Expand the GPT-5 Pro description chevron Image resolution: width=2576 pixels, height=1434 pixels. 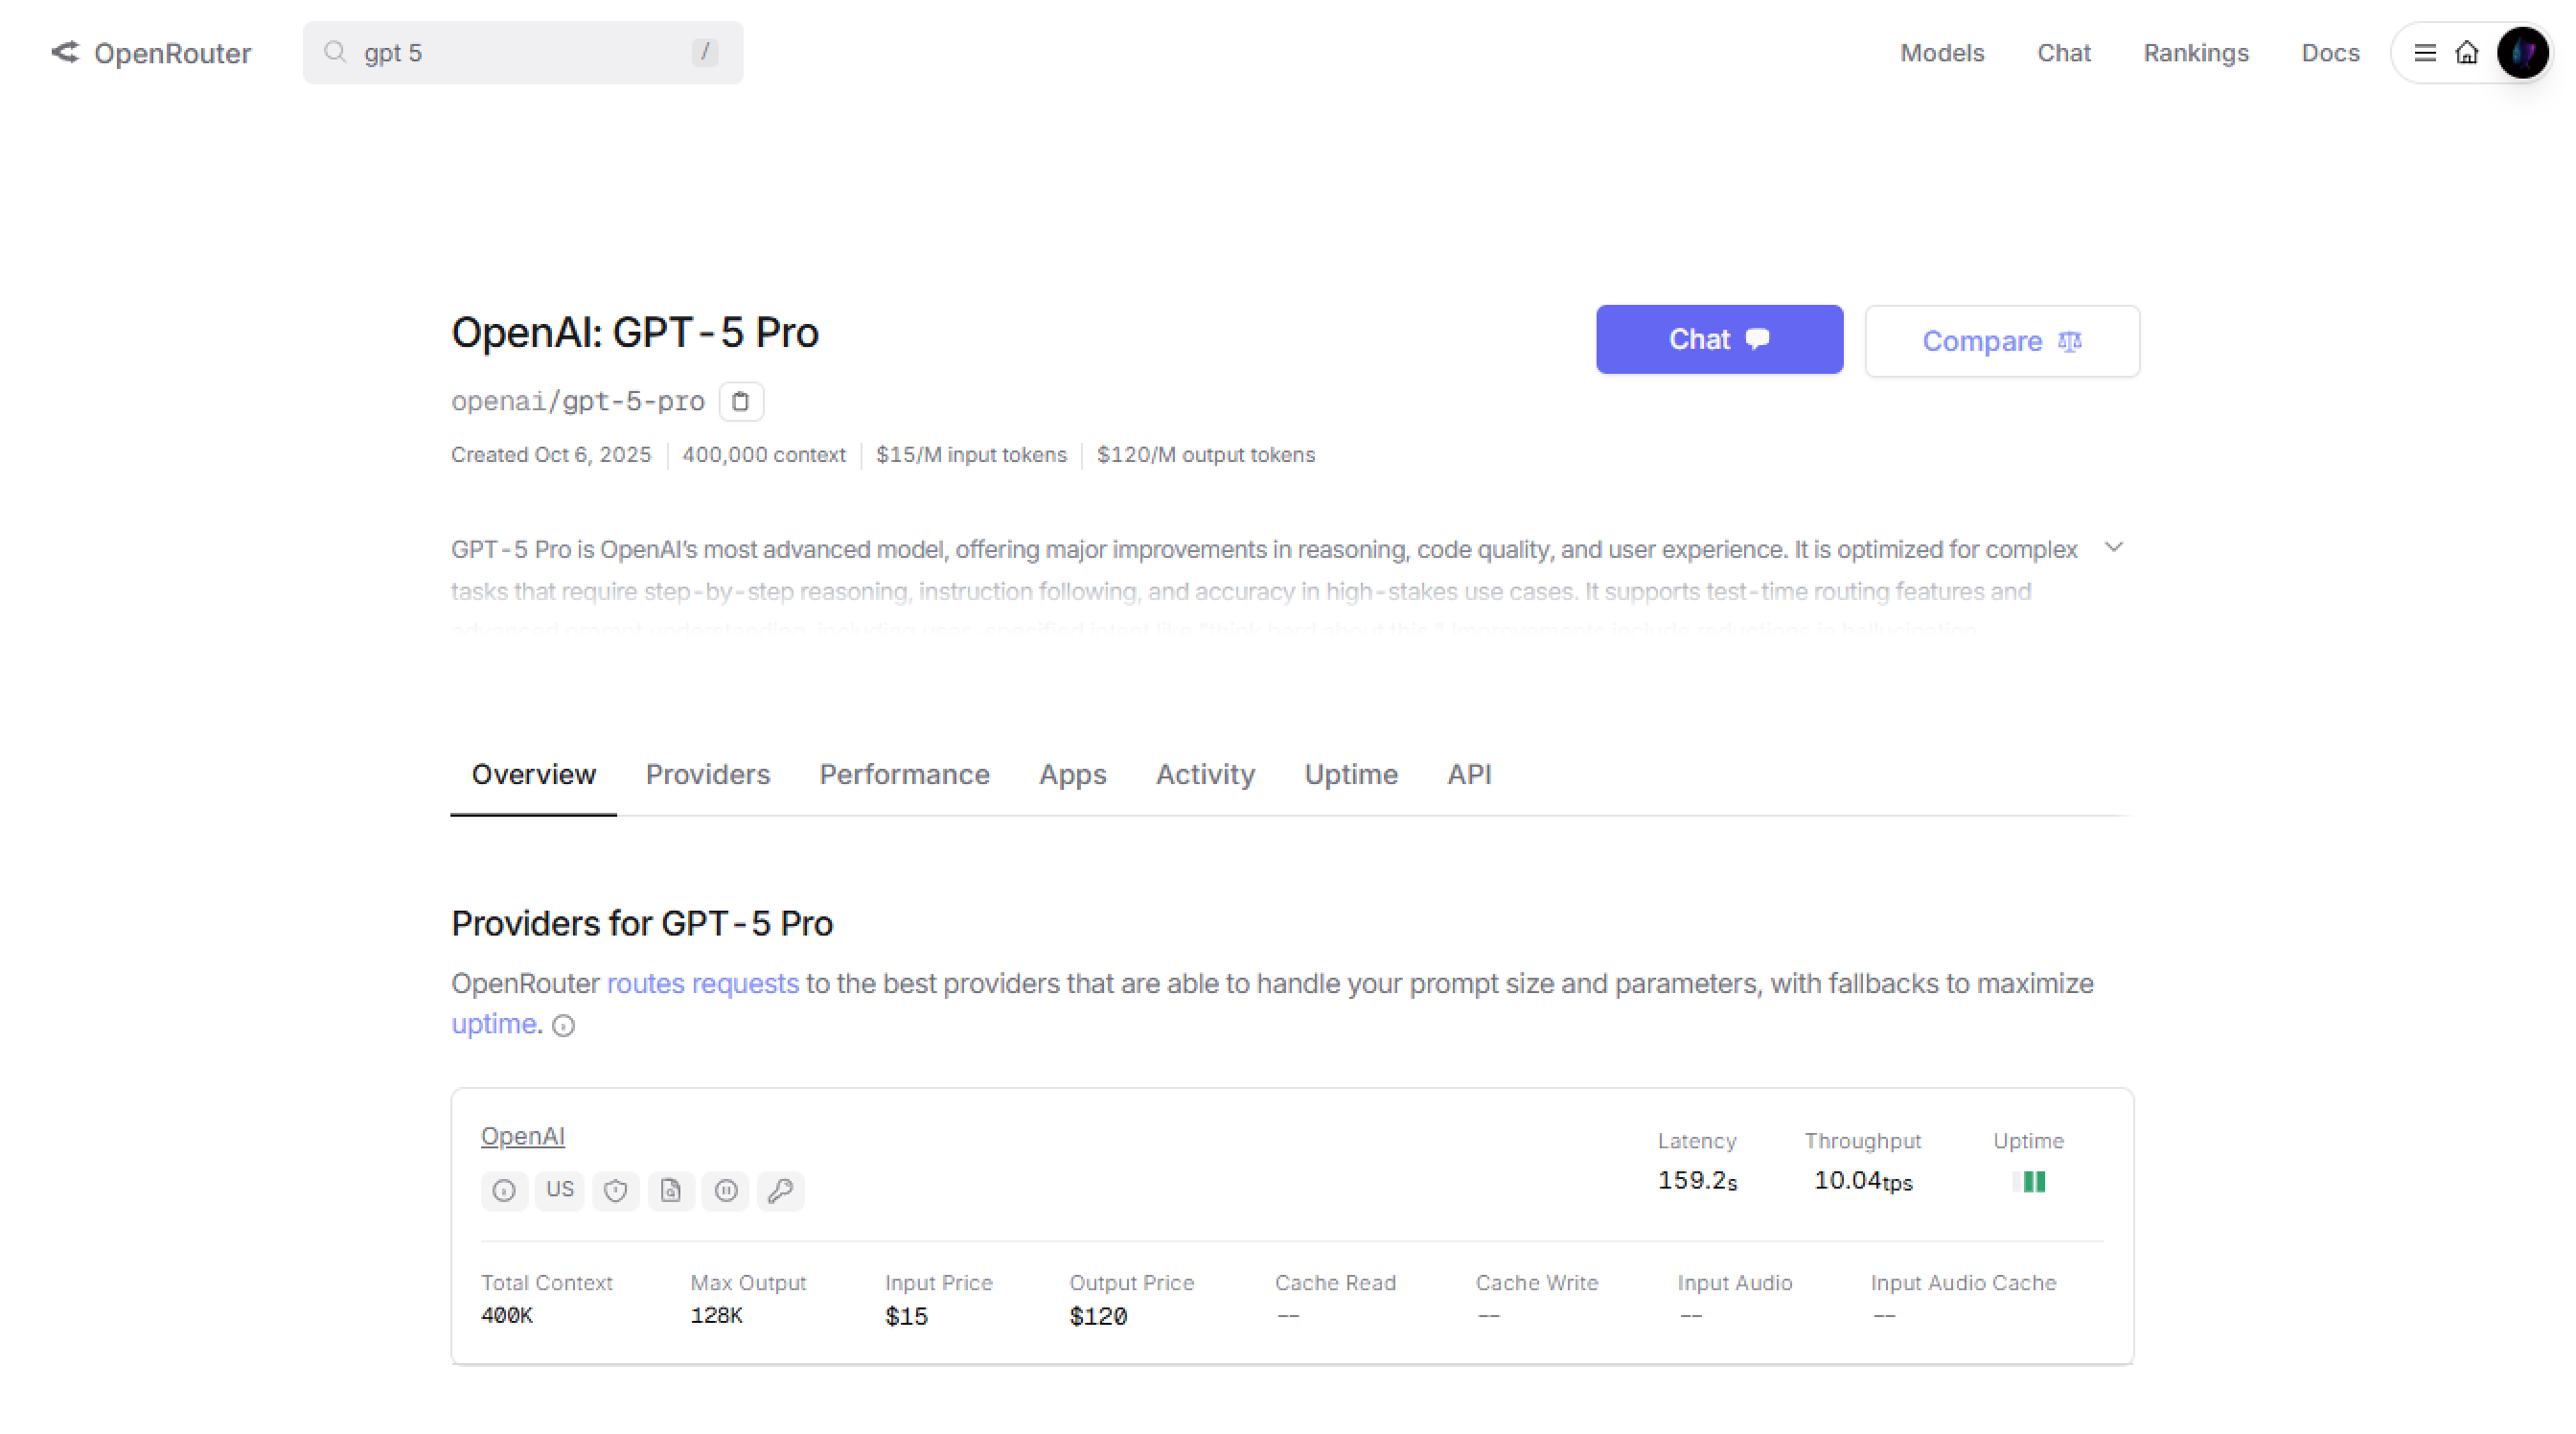[2113, 547]
